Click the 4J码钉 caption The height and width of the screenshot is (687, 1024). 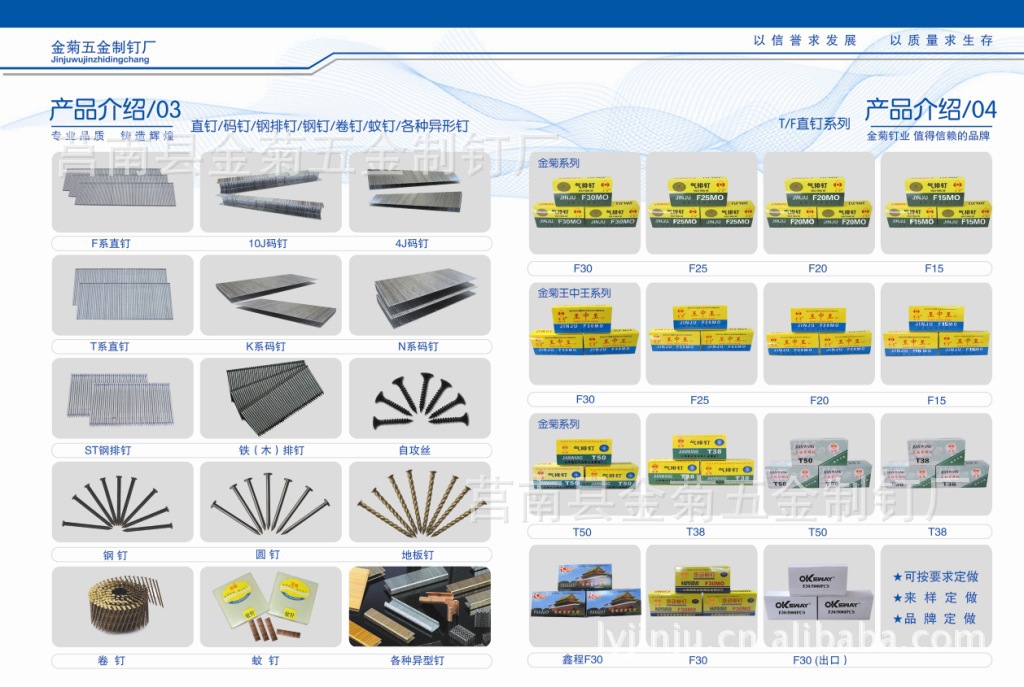point(412,244)
